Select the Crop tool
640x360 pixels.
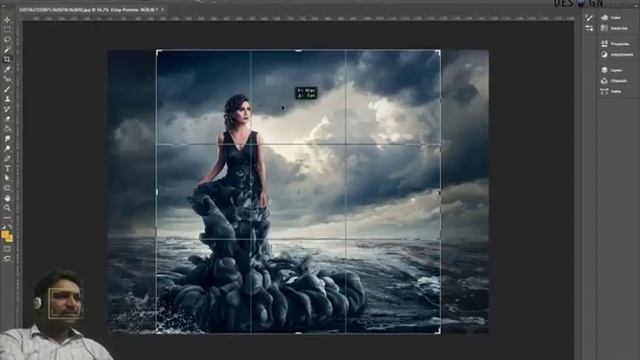7,59
